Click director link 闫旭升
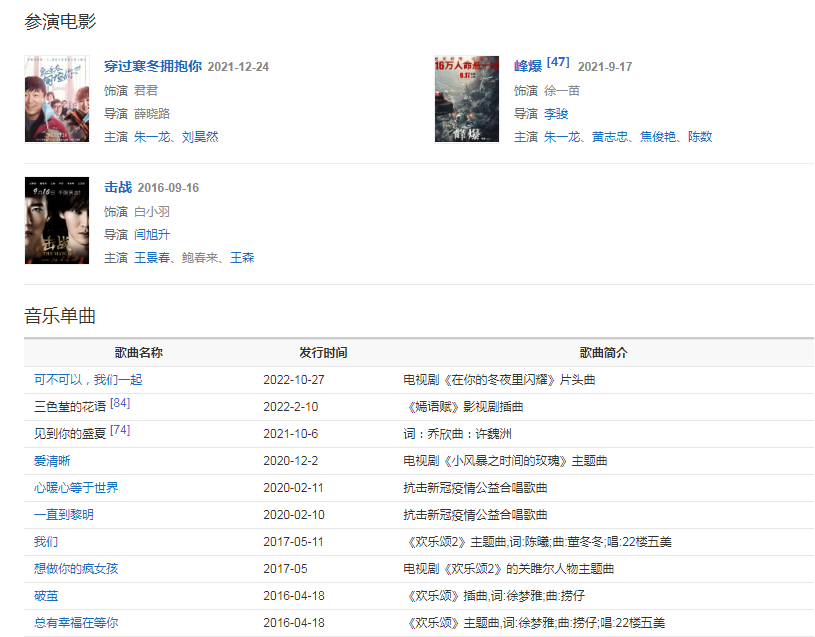This screenshot has width=815, height=637. click(152, 235)
